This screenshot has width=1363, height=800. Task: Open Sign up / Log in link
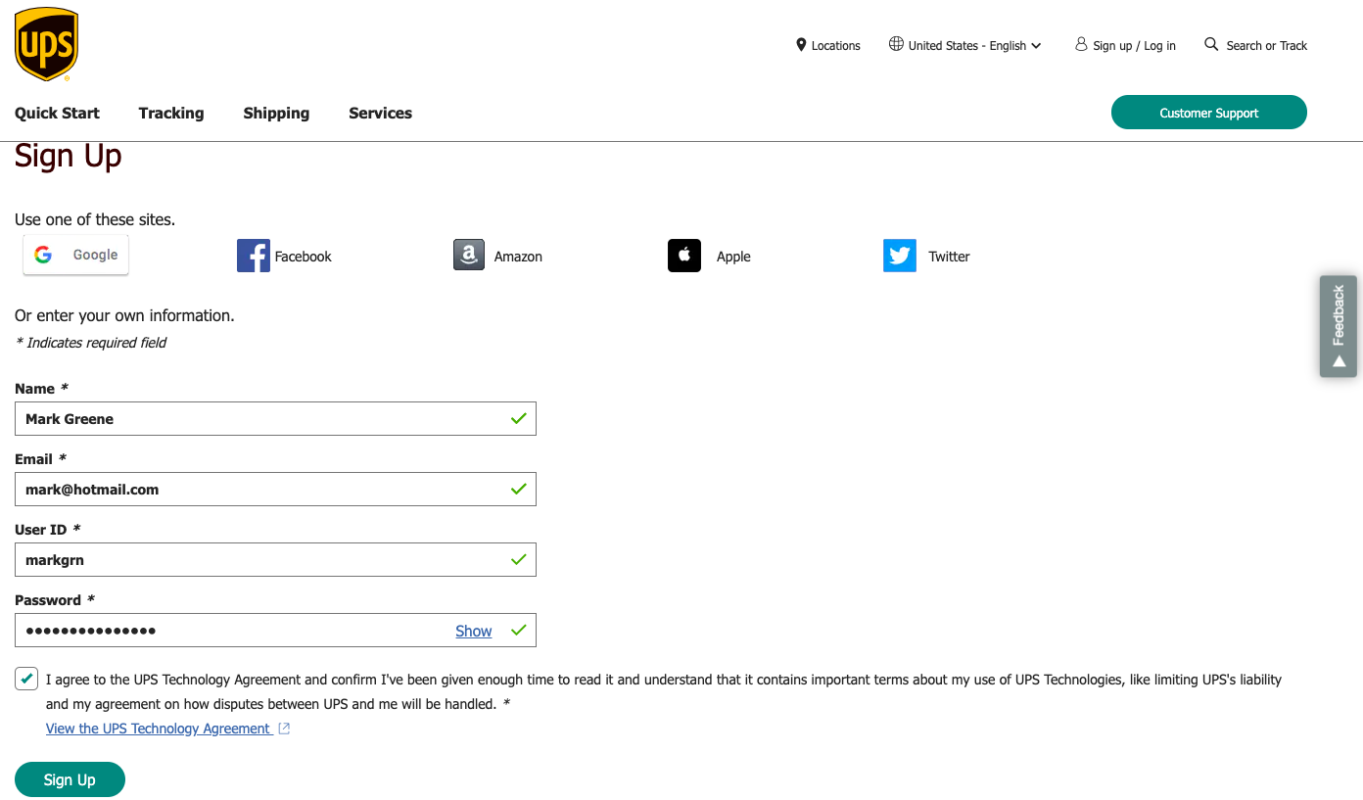(1134, 46)
